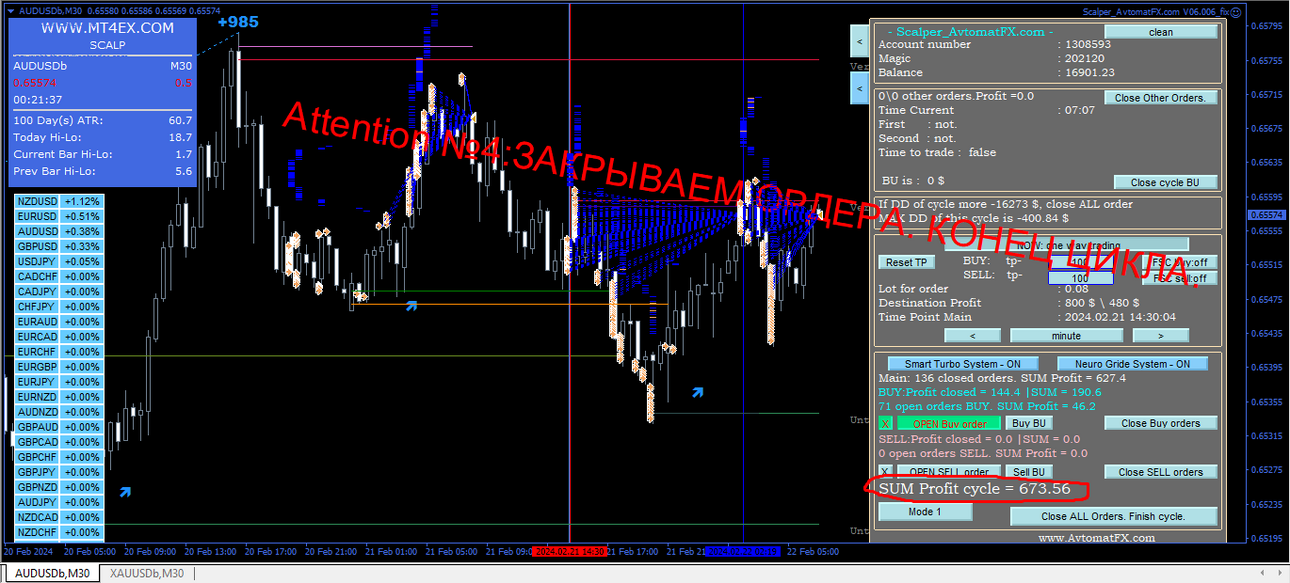The width and height of the screenshot is (1290, 583).
Task: Collapse panel with lower < arrow button
Action: click(860, 88)
